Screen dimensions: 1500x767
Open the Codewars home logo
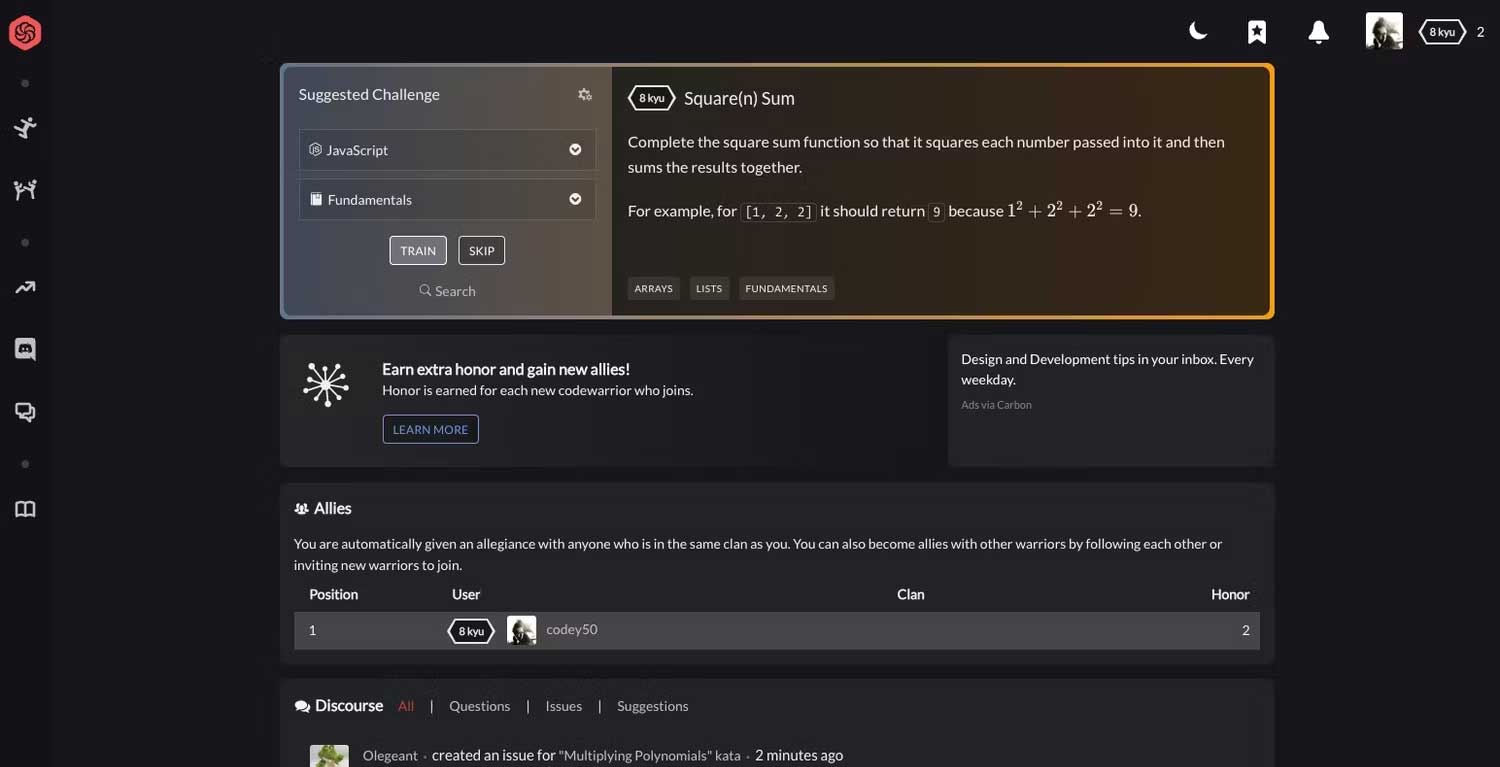(x=25, y=33)
